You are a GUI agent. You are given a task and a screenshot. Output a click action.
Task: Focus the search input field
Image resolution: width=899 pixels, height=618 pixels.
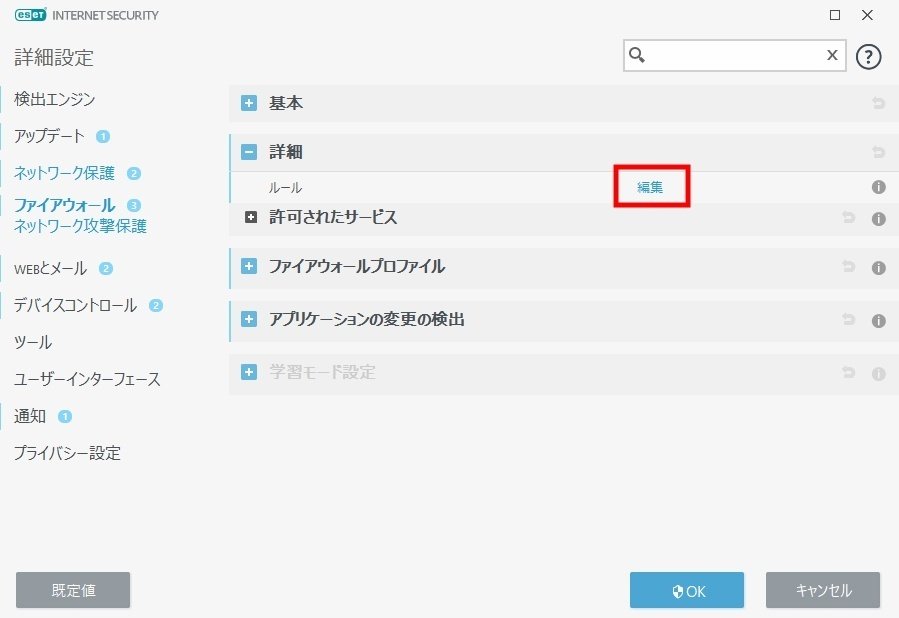coord(734,56)
